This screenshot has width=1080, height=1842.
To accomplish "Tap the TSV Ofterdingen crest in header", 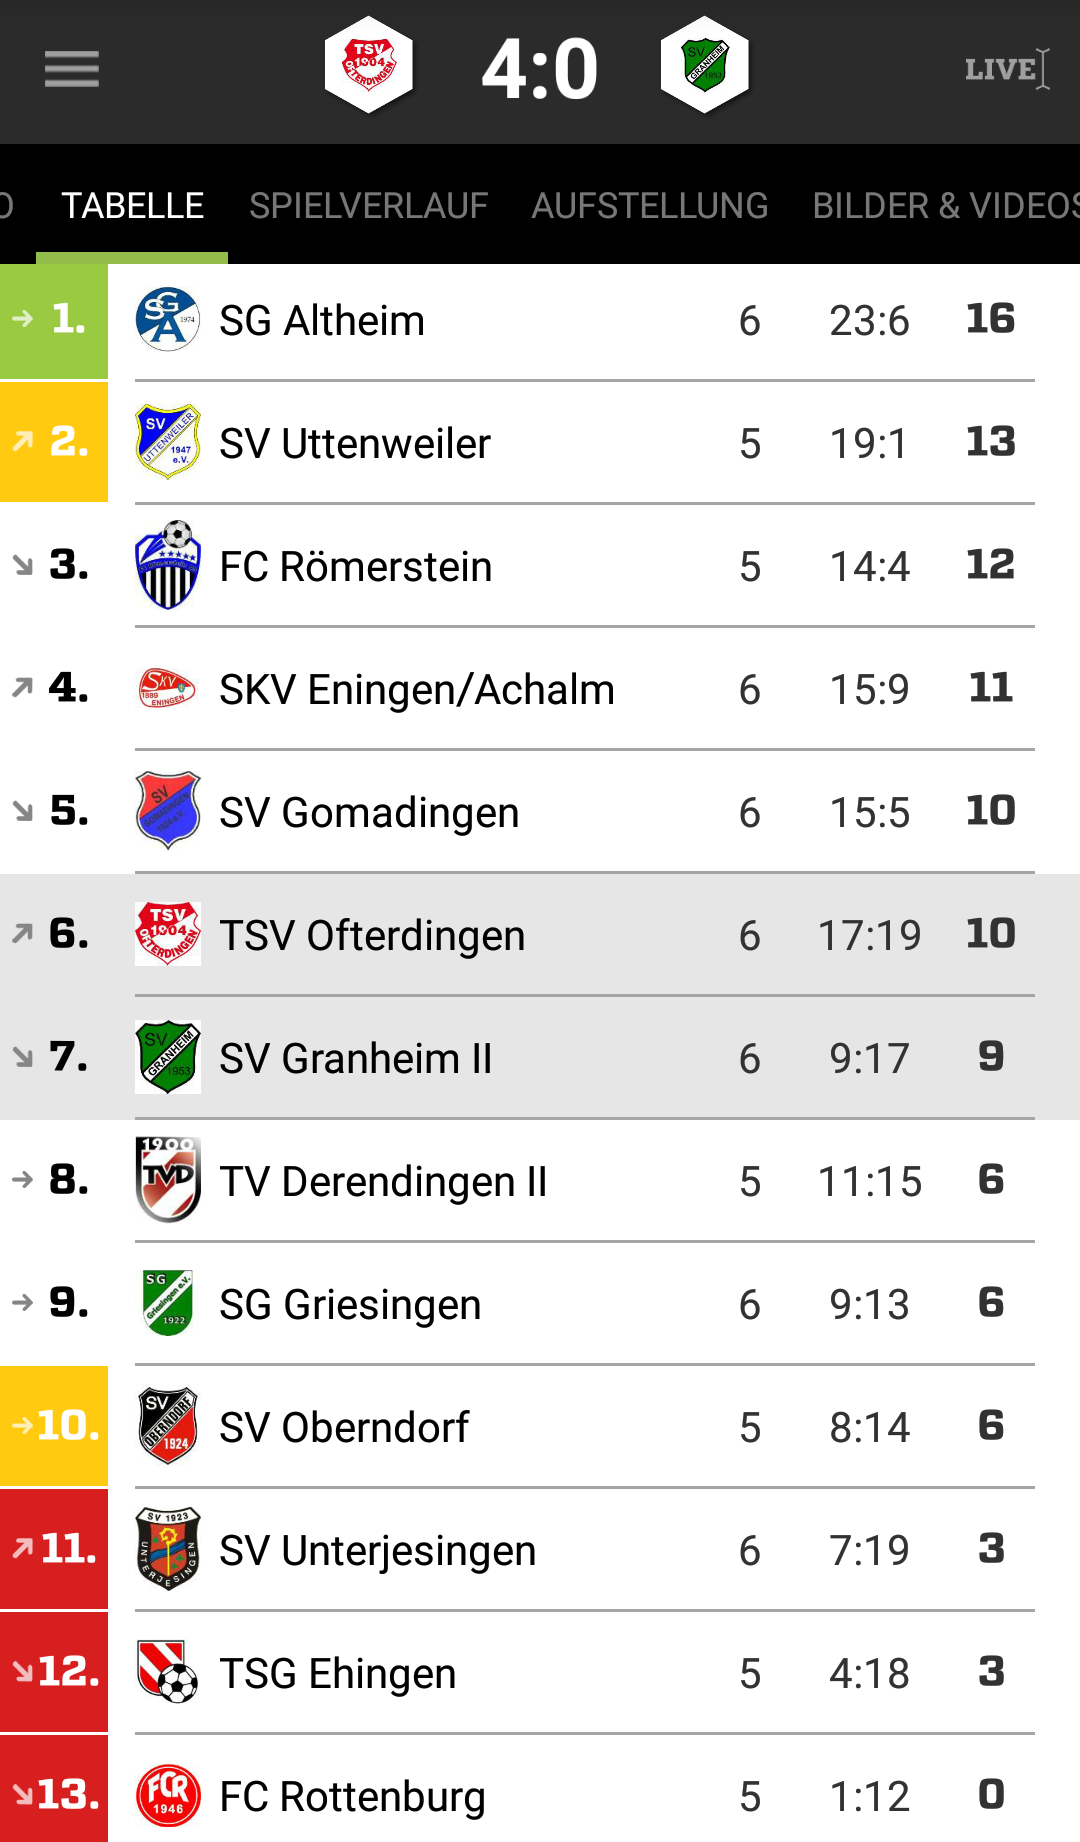I will [x=369, y=66].
